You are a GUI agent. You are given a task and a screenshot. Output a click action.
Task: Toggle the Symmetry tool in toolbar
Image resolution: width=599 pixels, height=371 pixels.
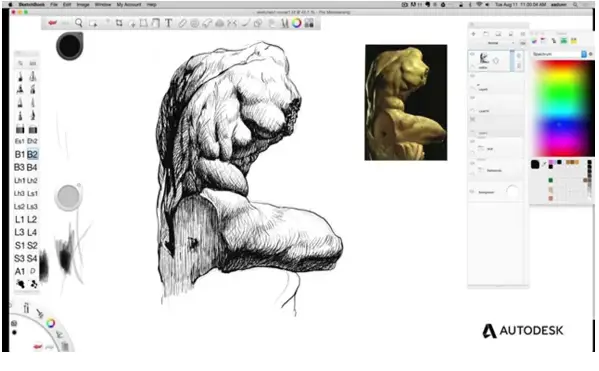pos(232,23)
